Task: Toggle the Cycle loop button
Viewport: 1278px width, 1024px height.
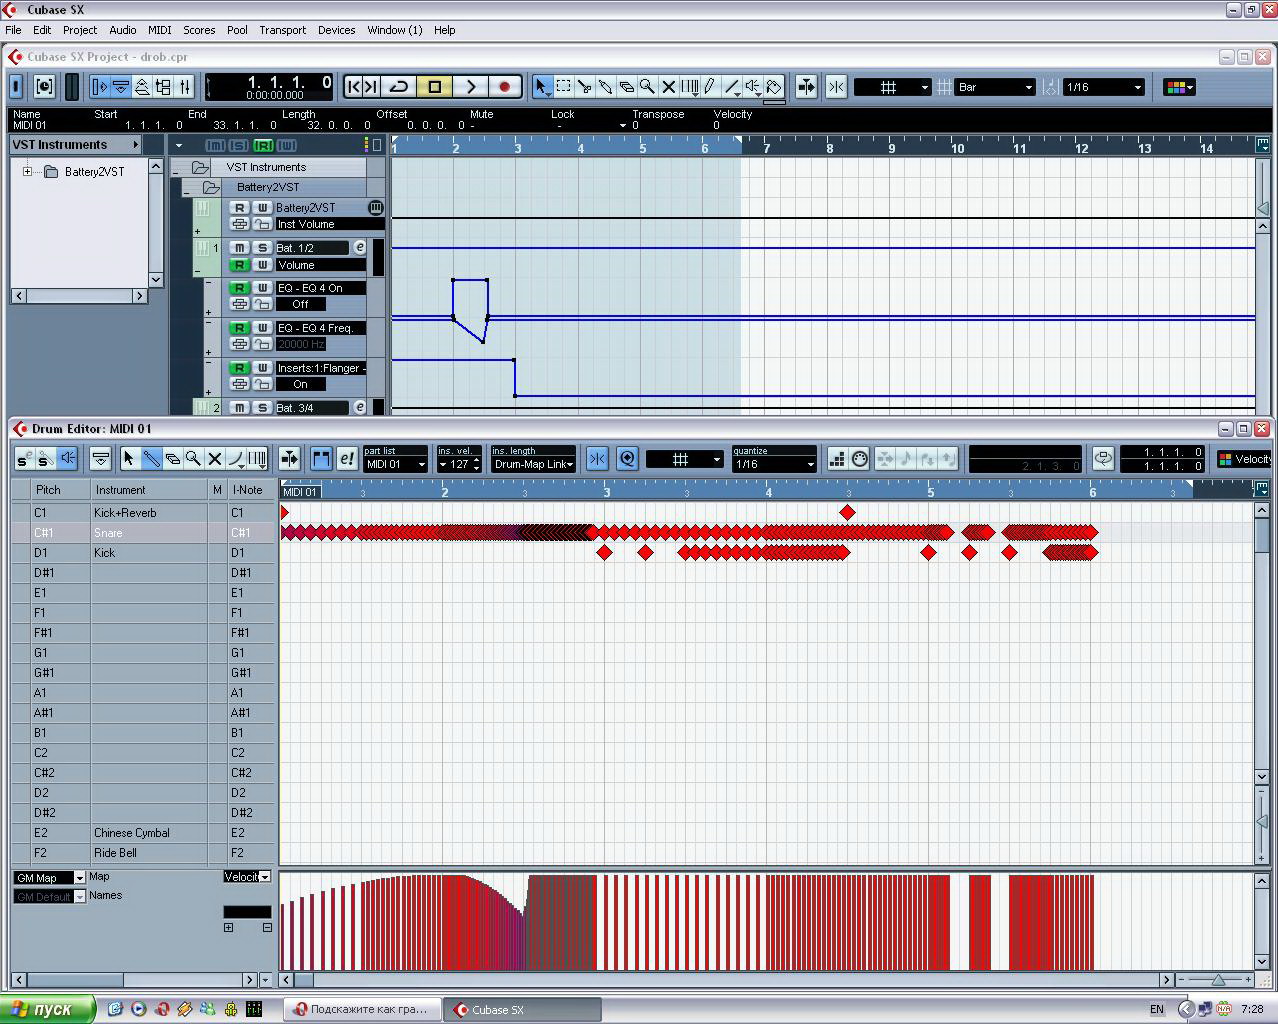Action: [x=399, y=87]
